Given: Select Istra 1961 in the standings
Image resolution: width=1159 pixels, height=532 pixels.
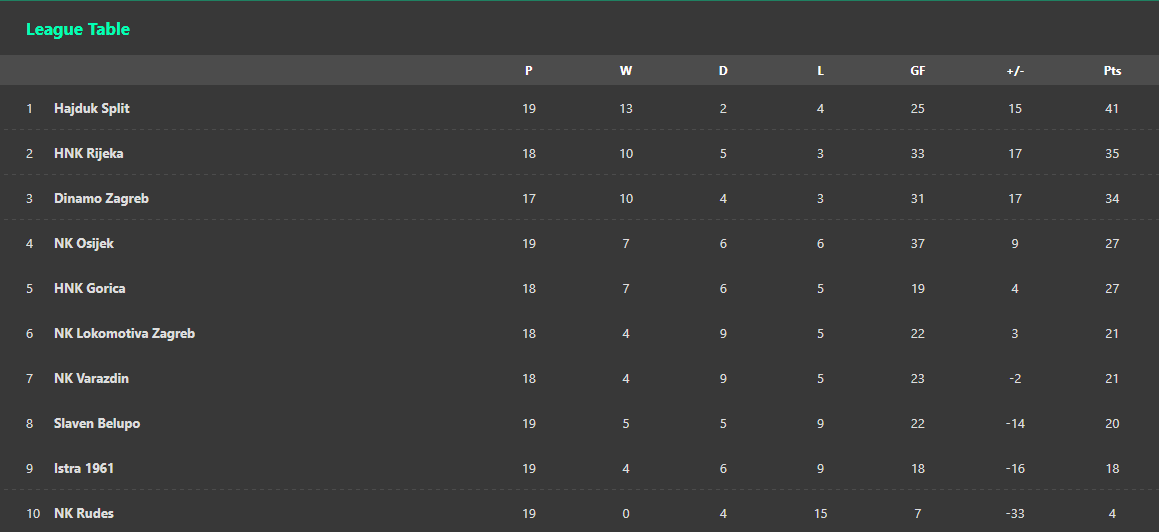Looking at the screenshot, I should click(84, 469).
